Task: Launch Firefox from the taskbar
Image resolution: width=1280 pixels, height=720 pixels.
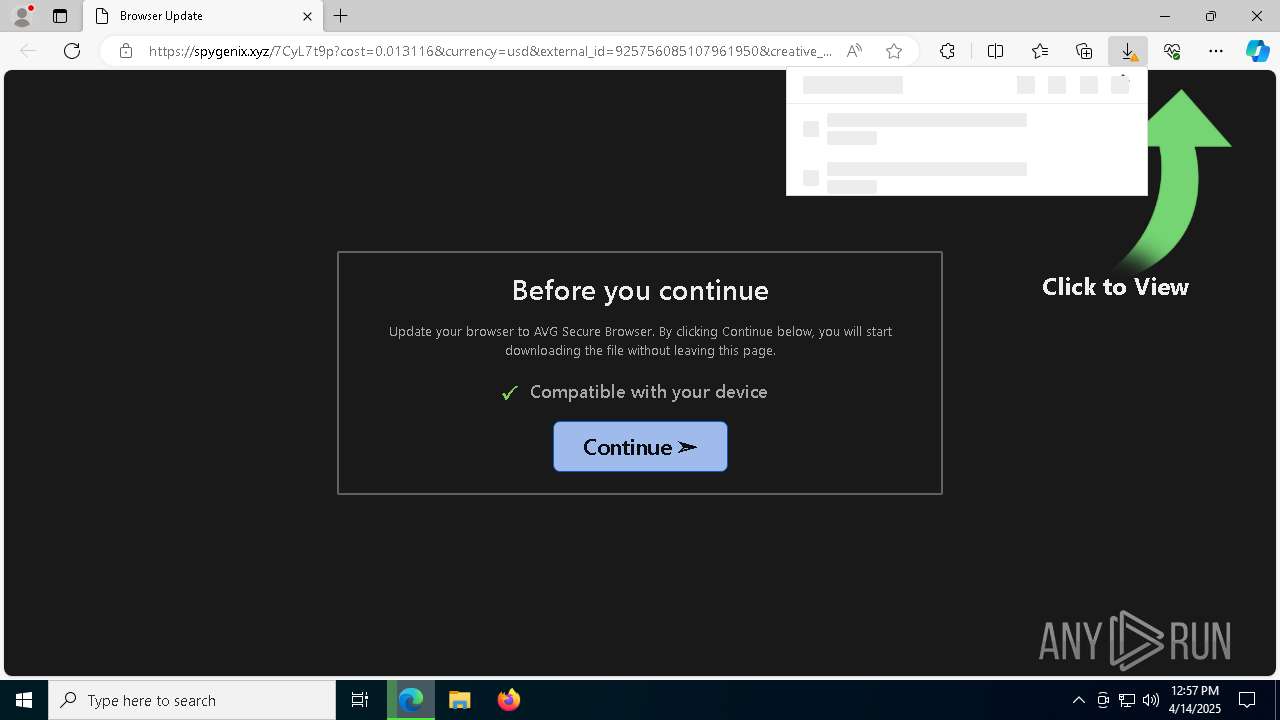Action: 509,700
